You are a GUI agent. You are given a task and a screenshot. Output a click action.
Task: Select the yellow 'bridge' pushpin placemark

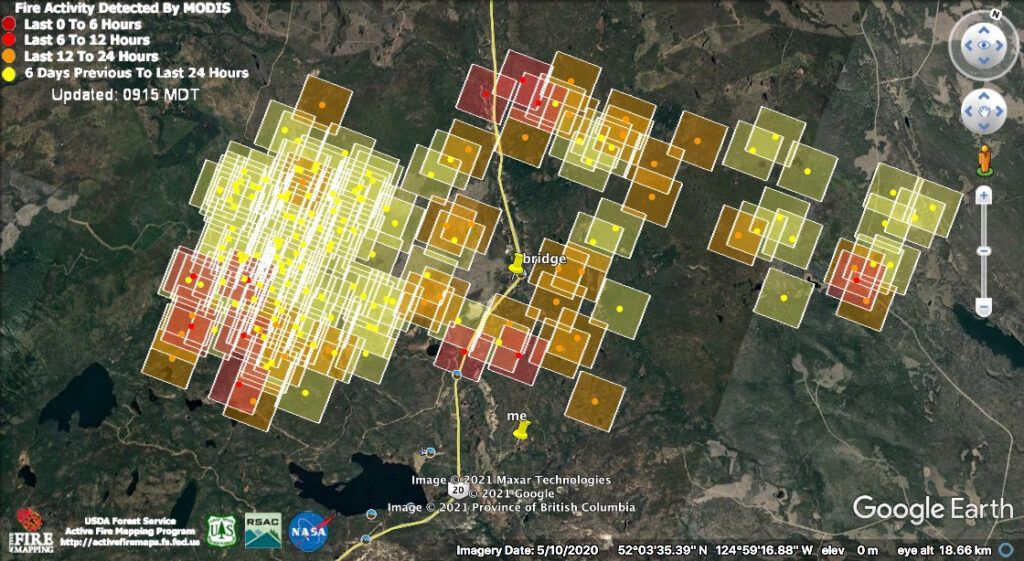(517, 264)
